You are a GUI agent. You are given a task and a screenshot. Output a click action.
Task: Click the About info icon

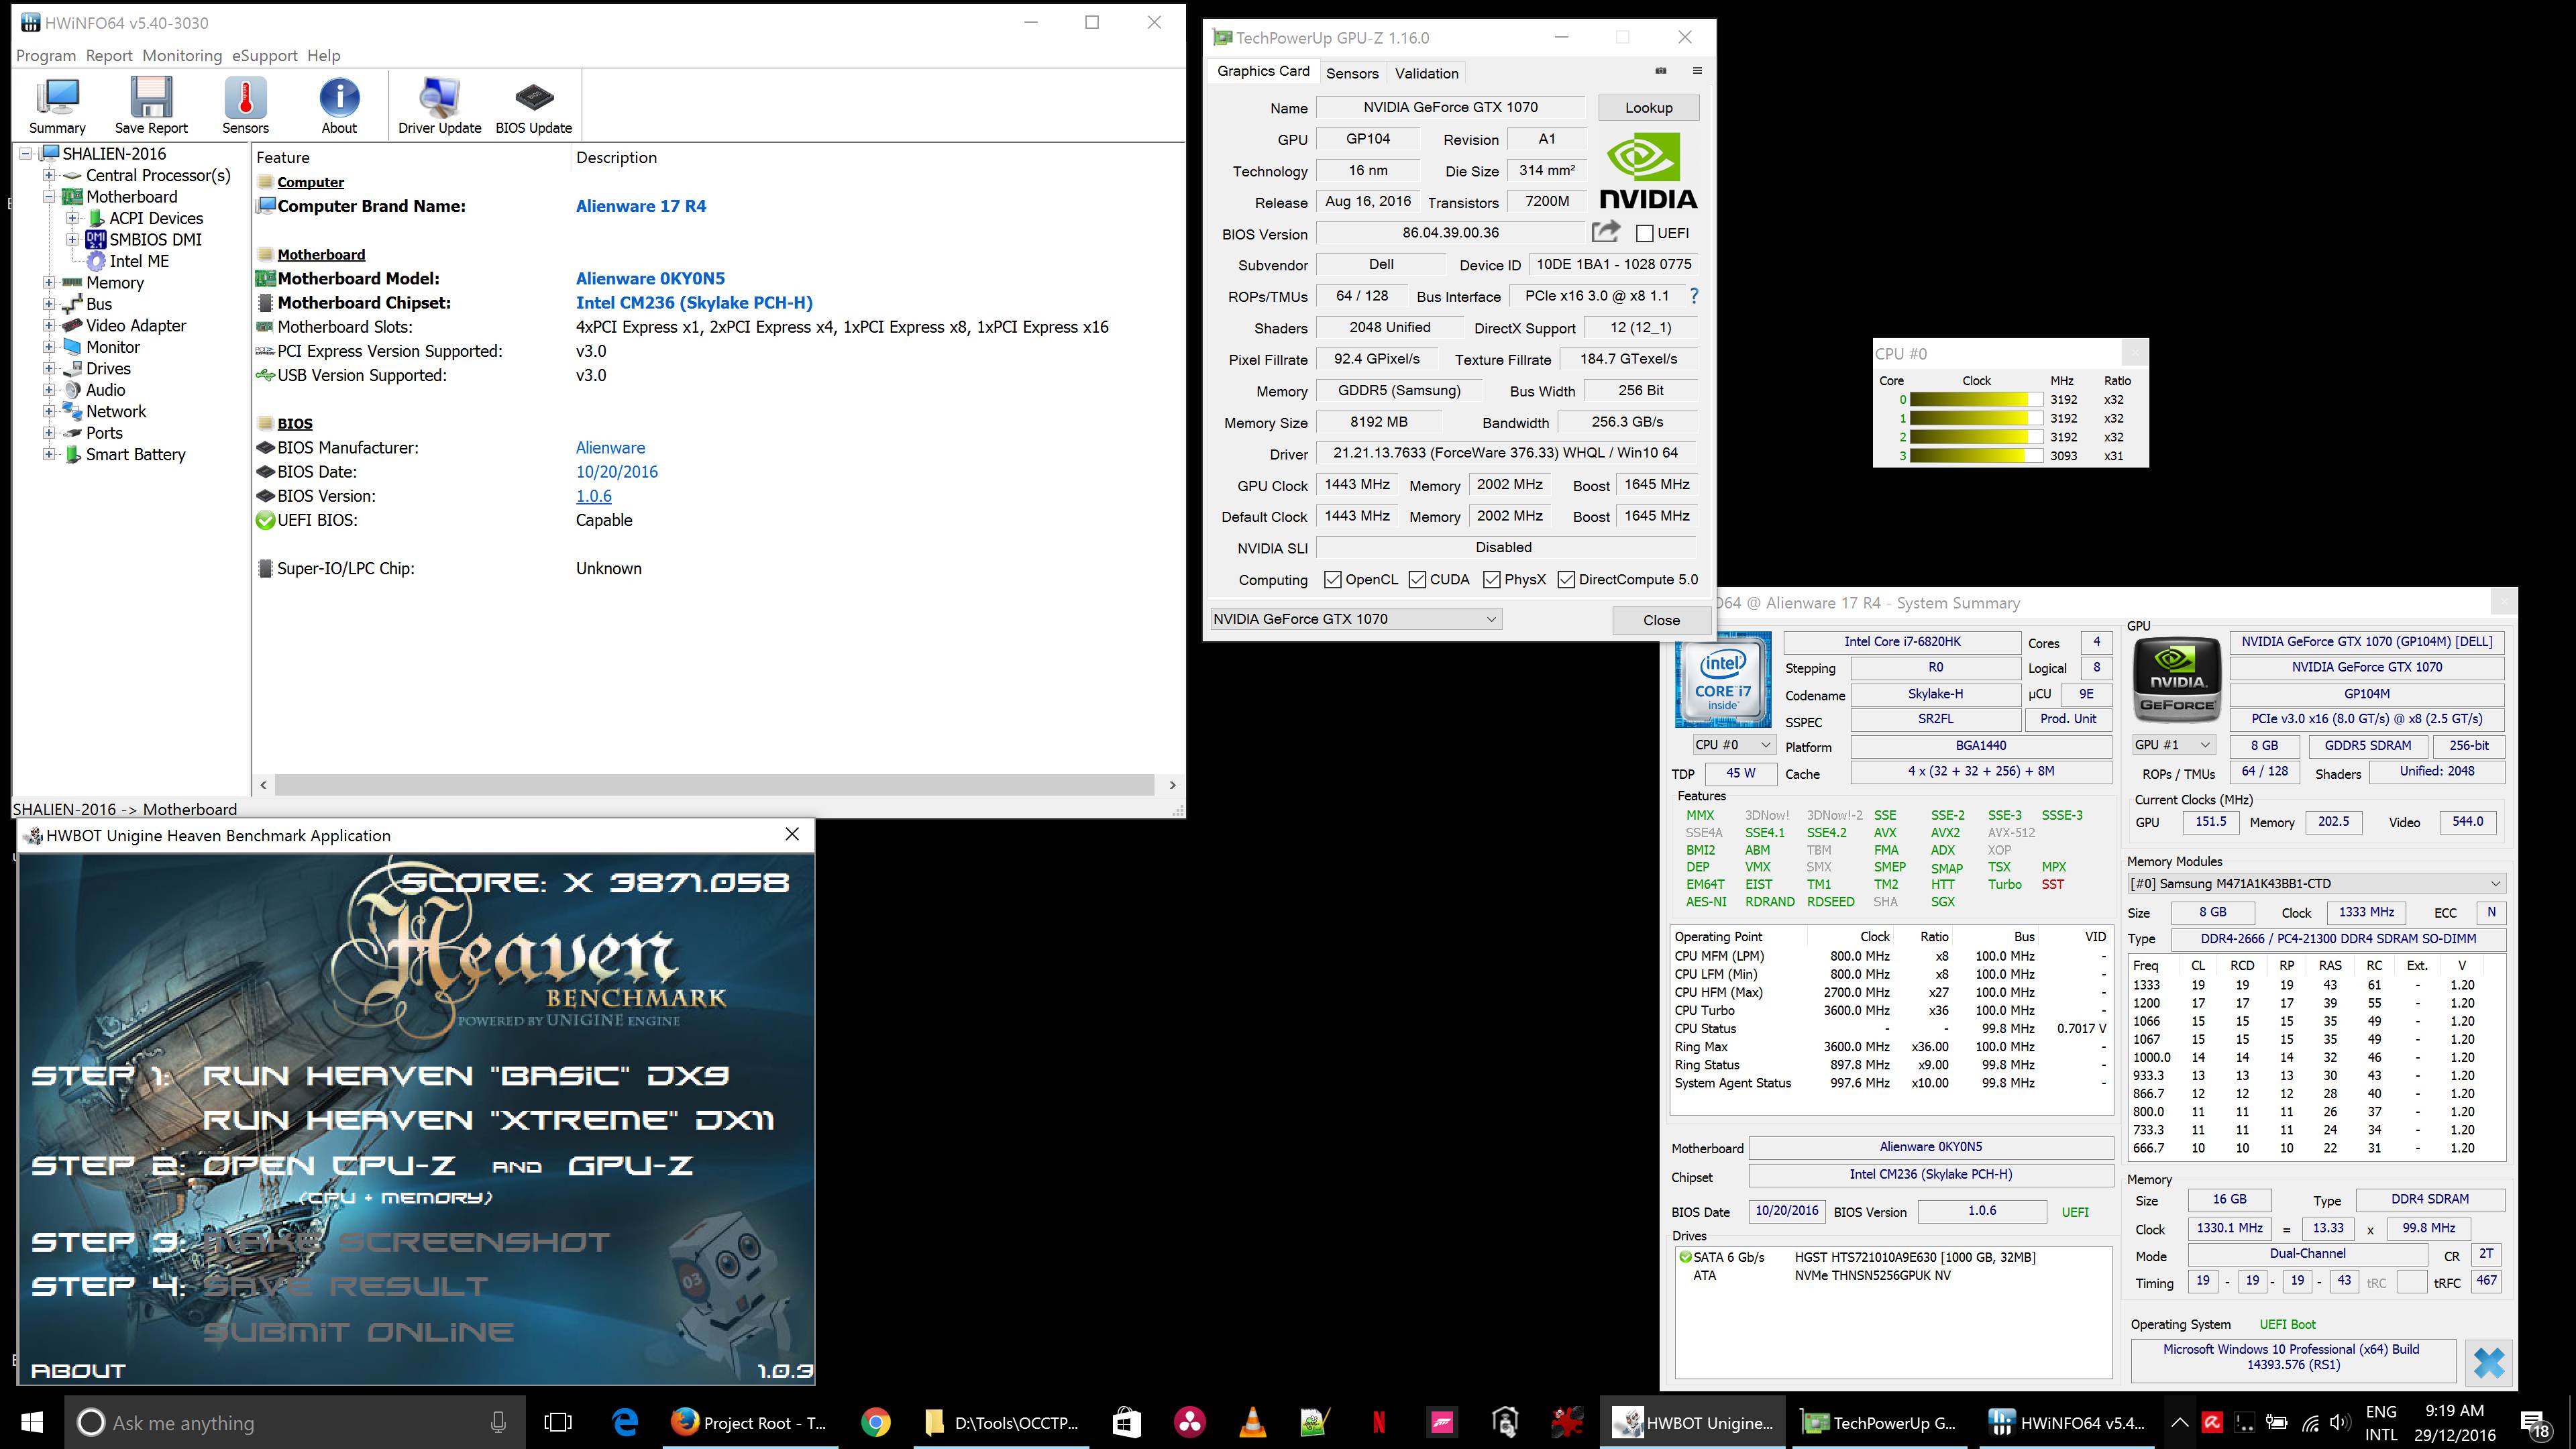(339, 105)
